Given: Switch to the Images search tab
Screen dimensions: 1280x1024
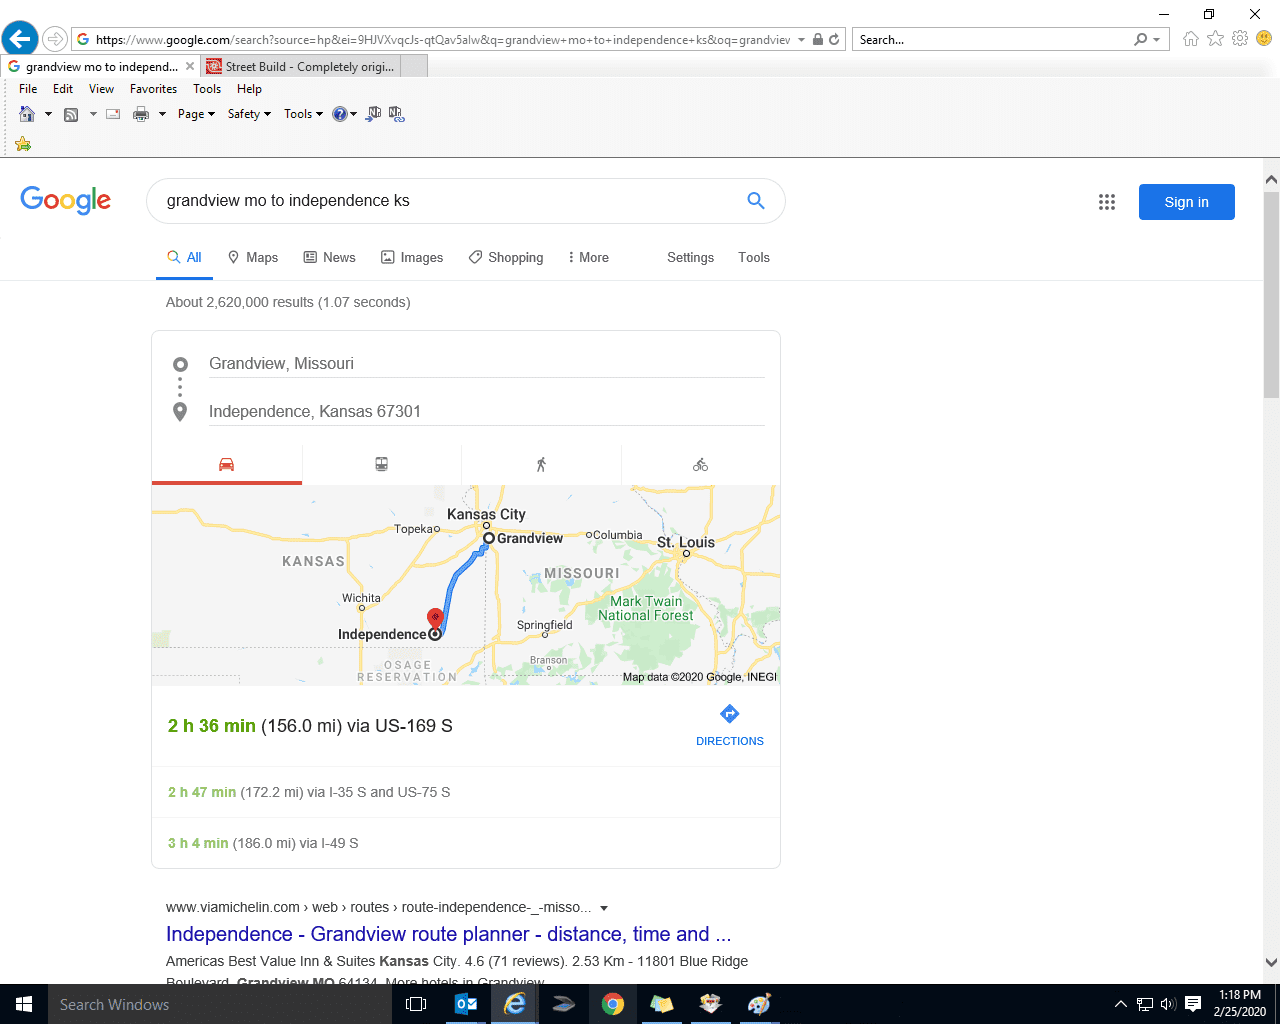Looking at the screenshot, I should click(412, 257).
